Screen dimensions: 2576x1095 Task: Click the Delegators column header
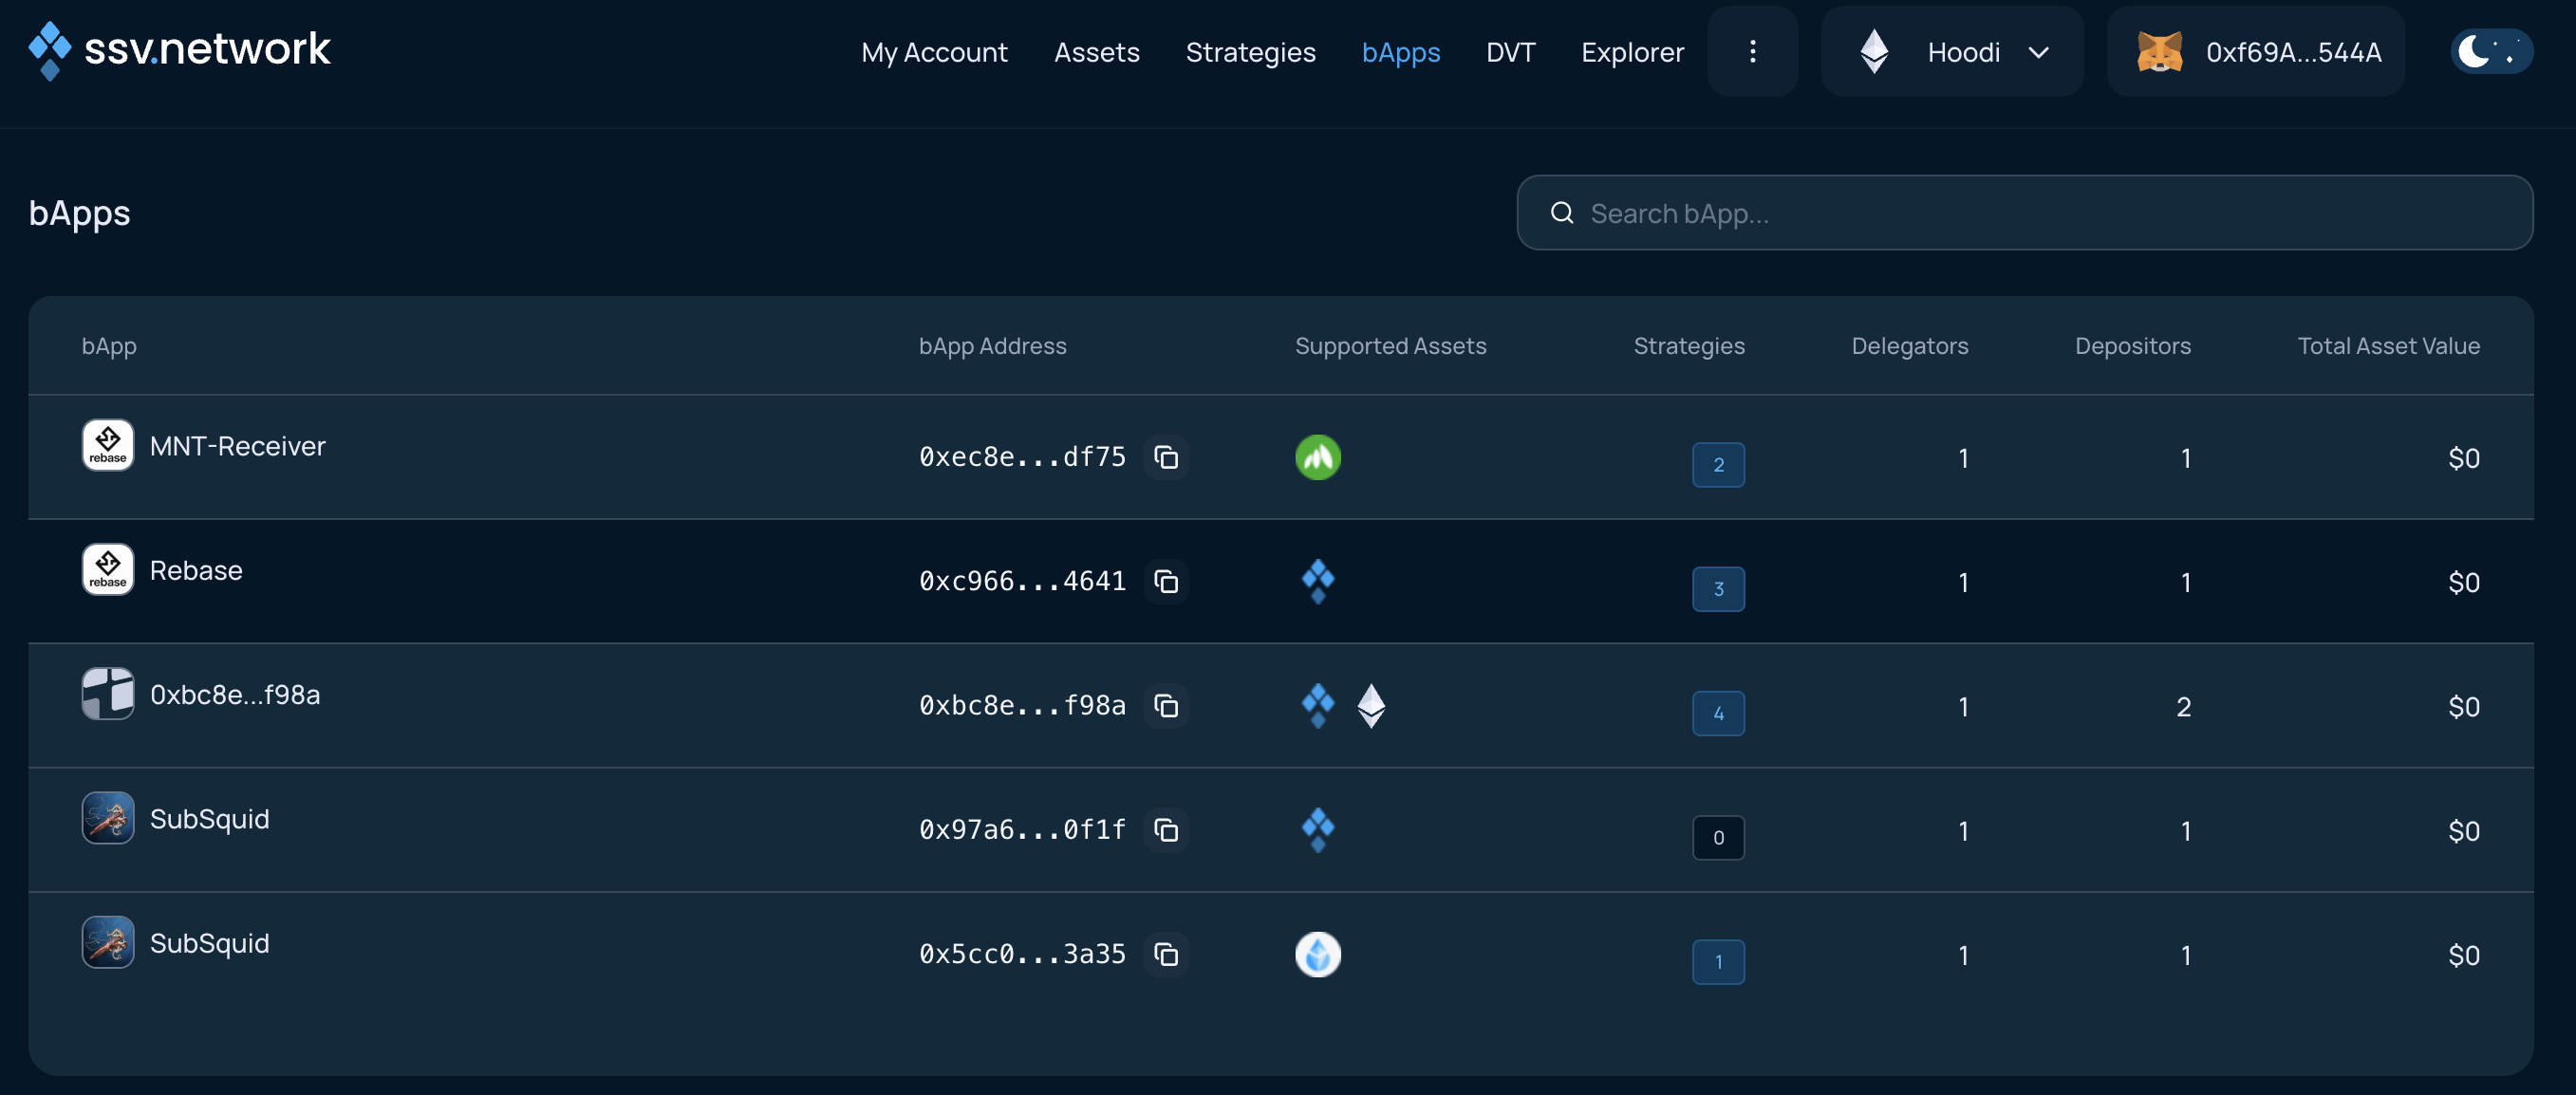tap(1909, 346)
